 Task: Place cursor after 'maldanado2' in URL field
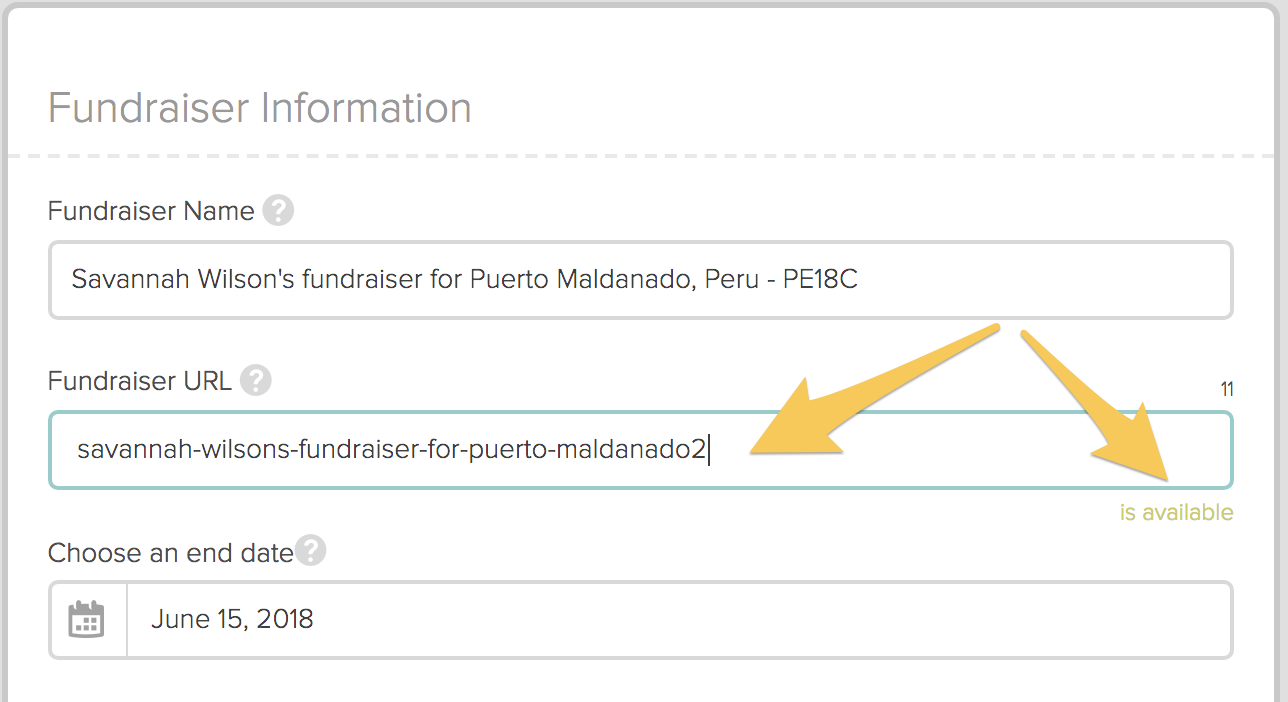[x=708, y=450]
